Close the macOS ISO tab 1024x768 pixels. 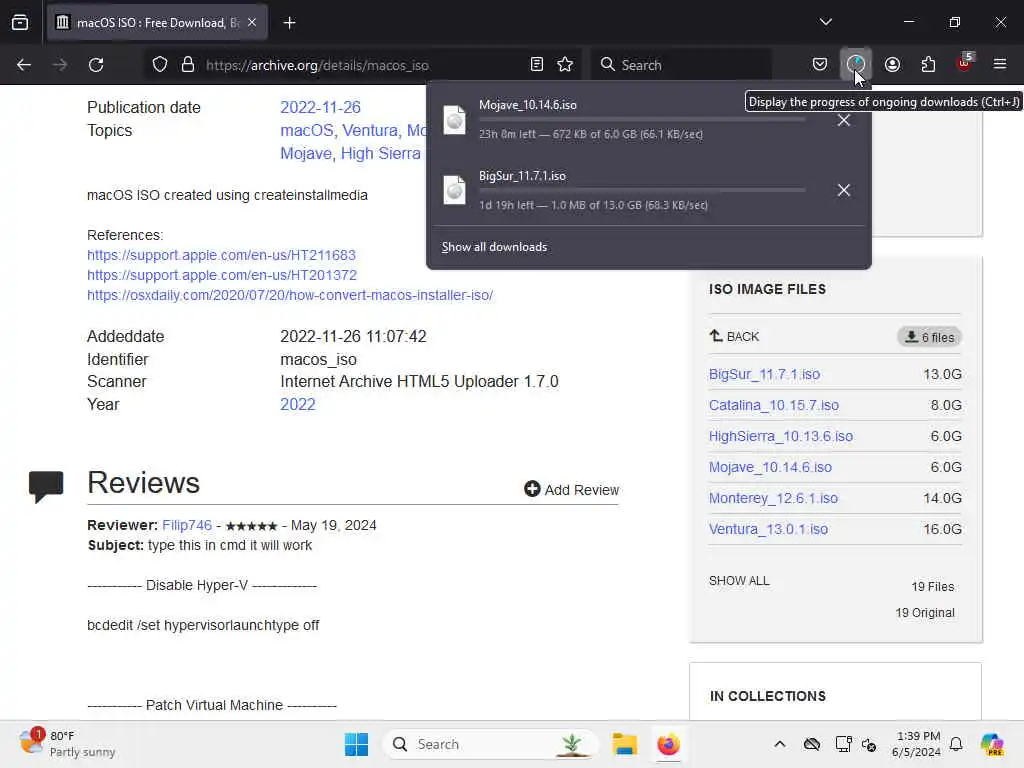tap(252, 23)
